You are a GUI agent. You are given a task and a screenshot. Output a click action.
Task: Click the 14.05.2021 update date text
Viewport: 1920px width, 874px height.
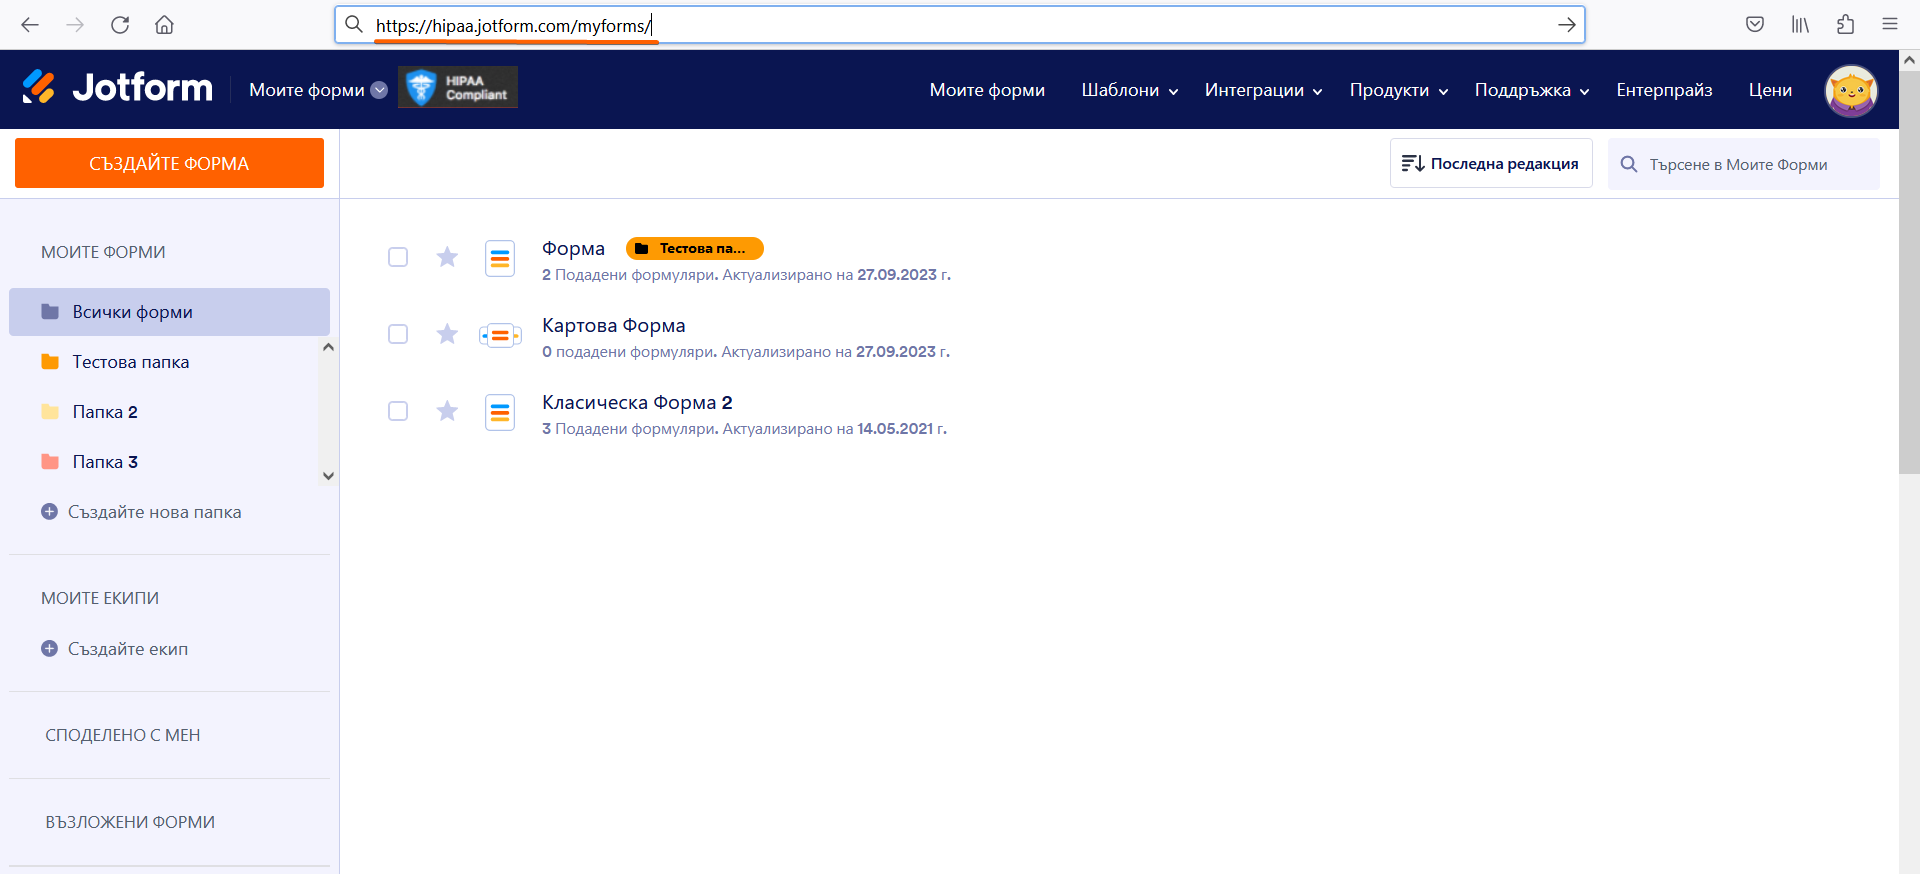pyautogui.click(x=902, y=429)
